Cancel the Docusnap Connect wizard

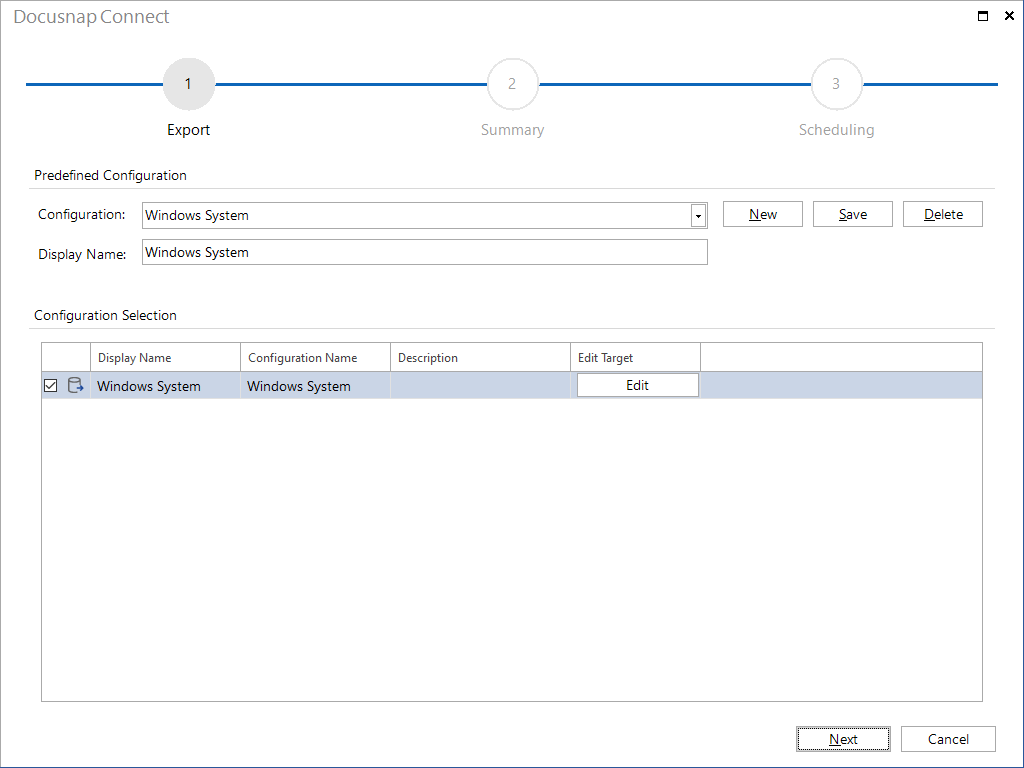click(x=948, y=739)
